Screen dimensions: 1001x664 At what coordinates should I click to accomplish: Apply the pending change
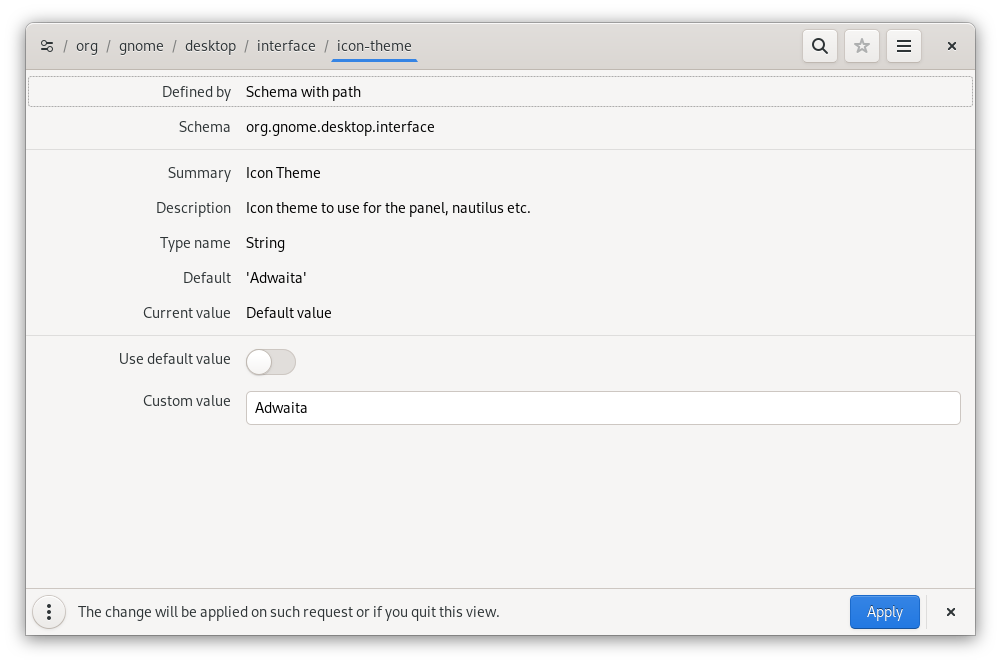[884, 612]
